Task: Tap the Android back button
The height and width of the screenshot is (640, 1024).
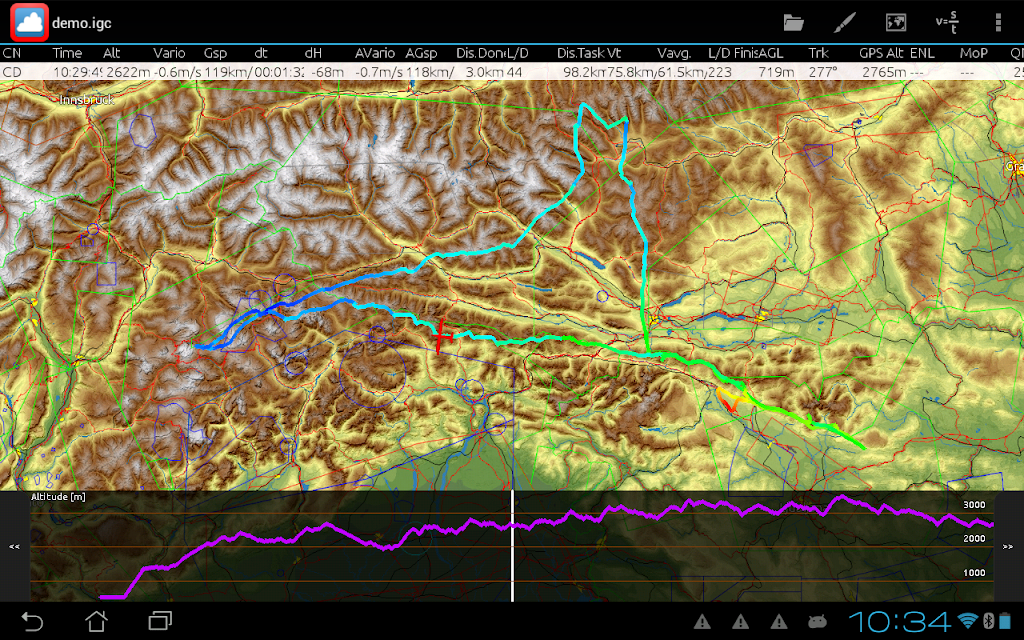Action: 31,621
